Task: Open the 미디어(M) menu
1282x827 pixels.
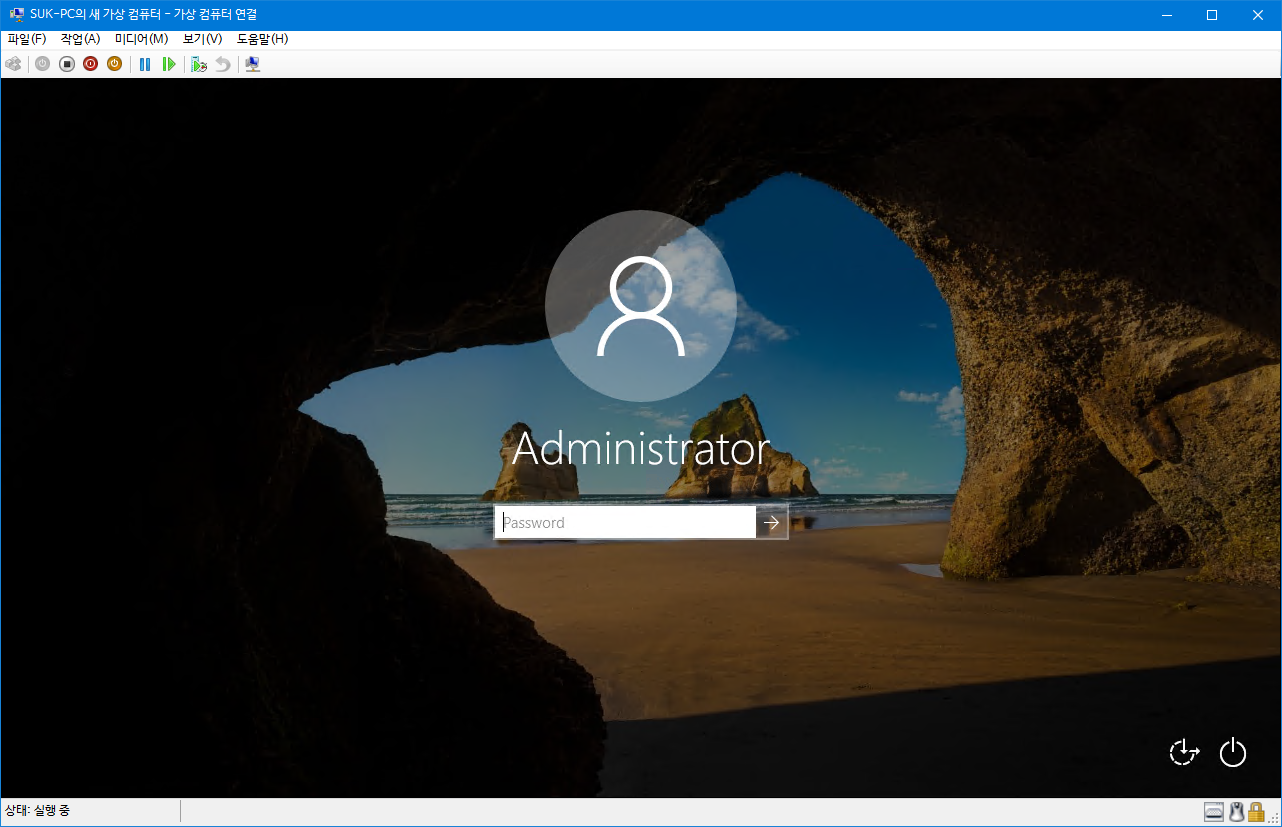Action: (141, 39)
